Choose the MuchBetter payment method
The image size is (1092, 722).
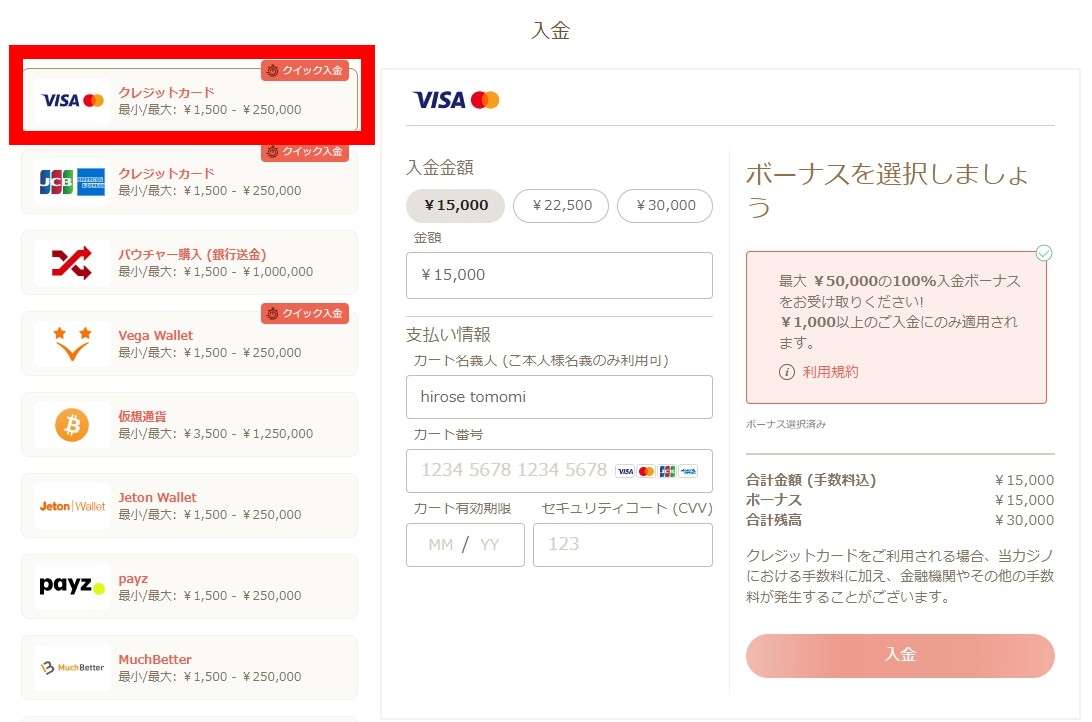click(190, 668)
